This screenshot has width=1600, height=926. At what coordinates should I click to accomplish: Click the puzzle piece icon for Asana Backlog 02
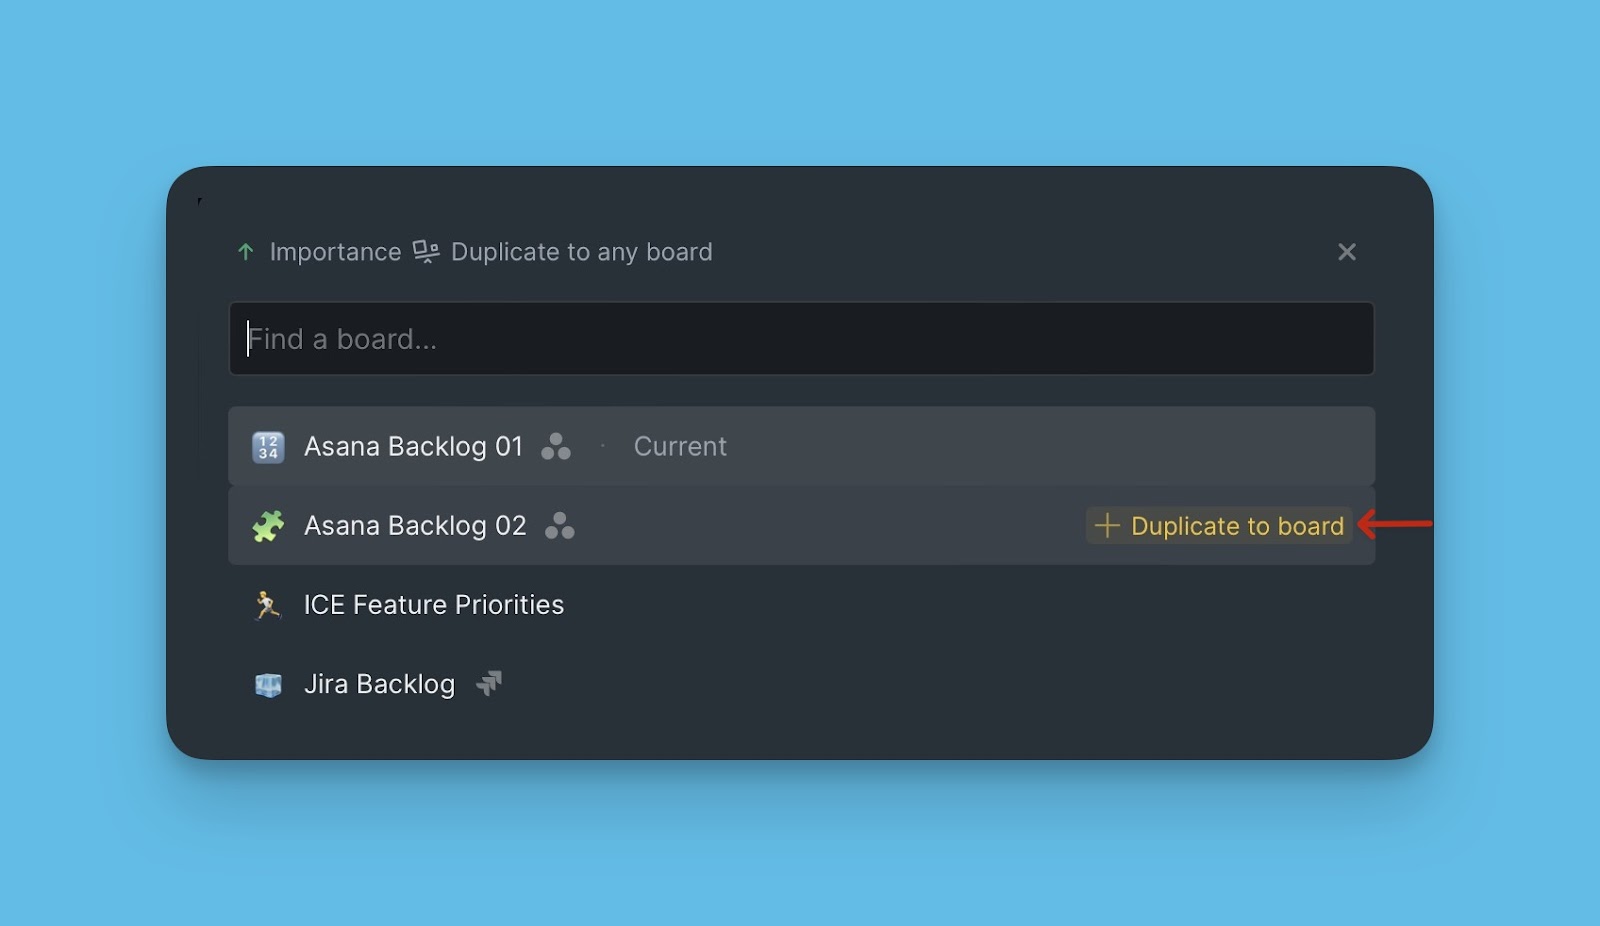(268, 526)
